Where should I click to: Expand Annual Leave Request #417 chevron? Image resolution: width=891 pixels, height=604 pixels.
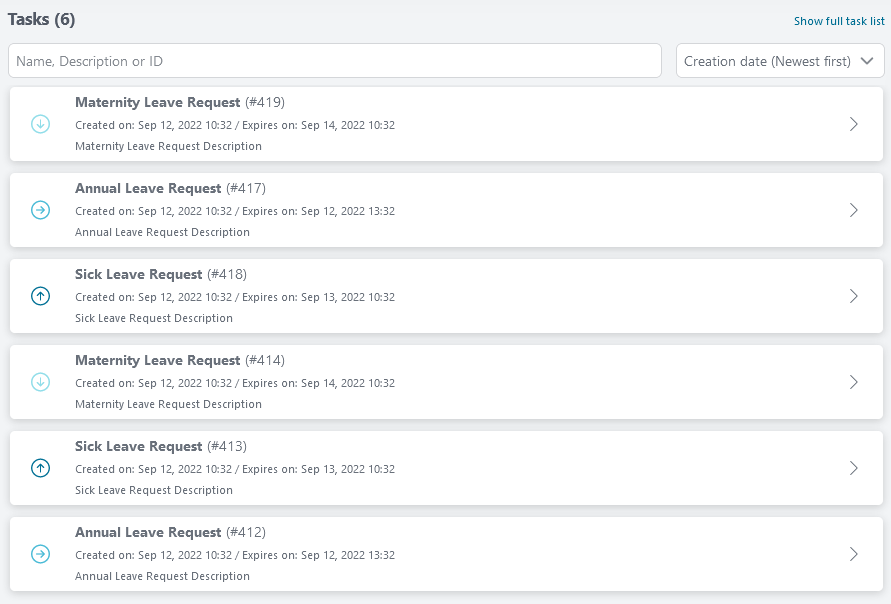(853, 210)
